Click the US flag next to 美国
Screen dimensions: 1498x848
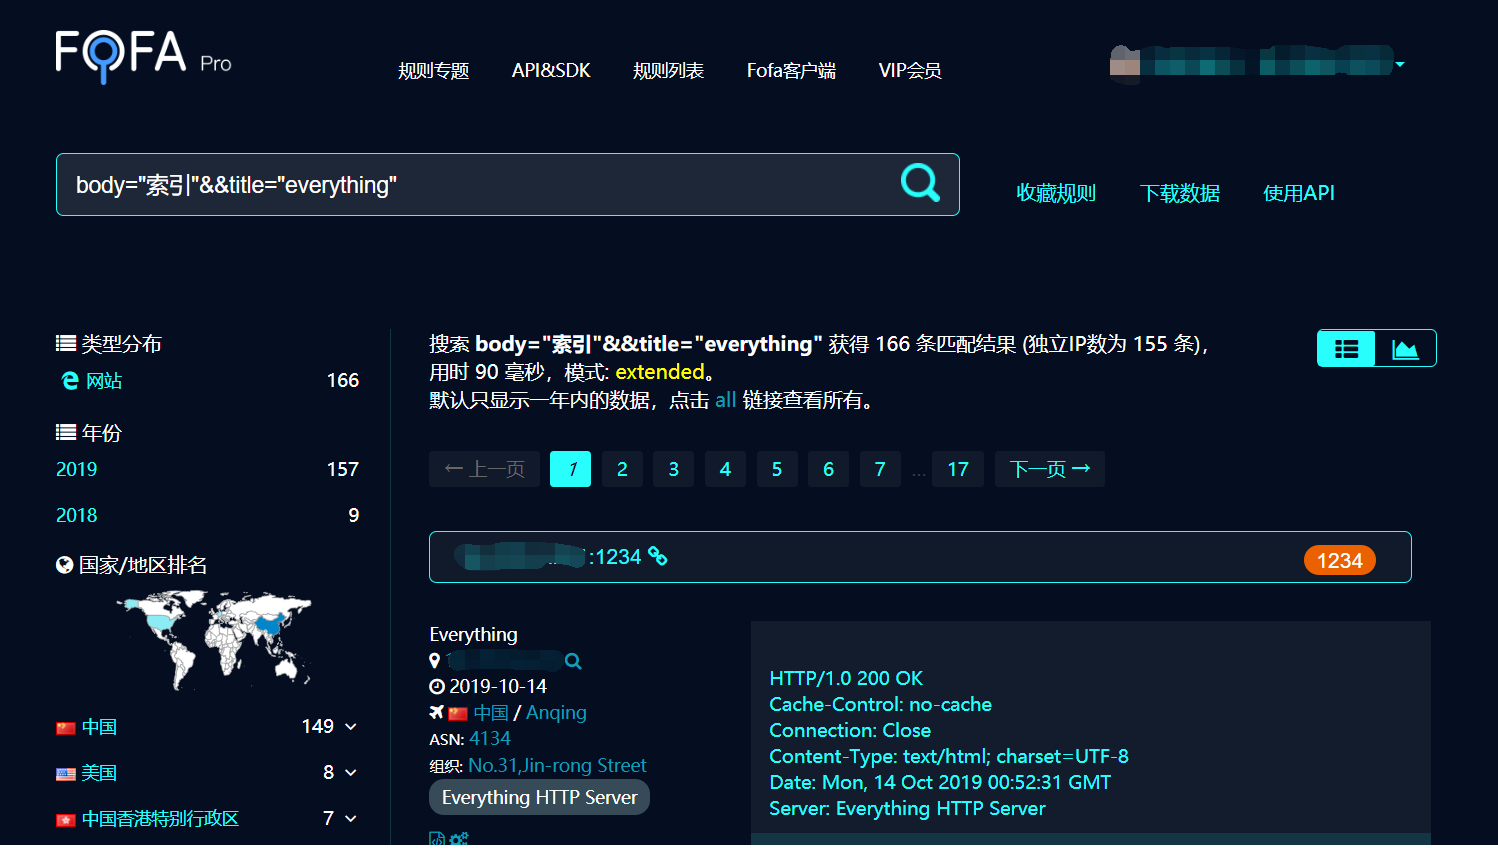(66, 774)
